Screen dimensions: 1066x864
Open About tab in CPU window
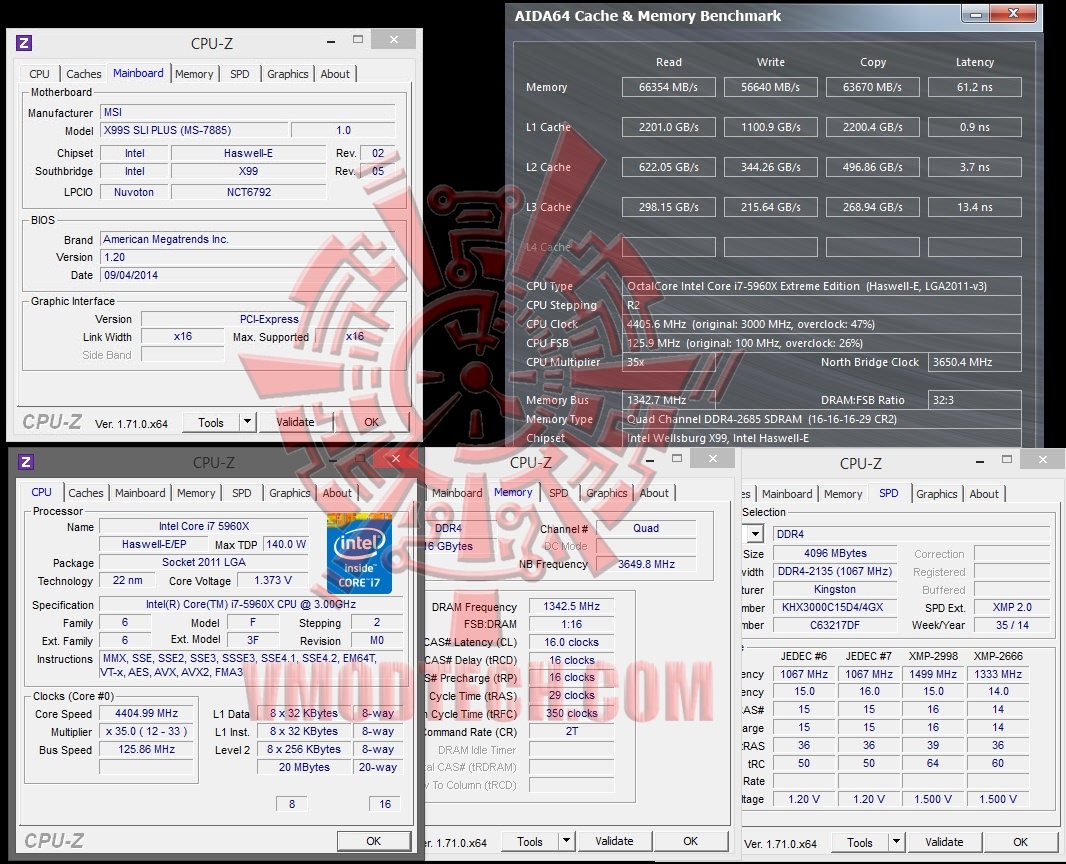pos(337,493)
